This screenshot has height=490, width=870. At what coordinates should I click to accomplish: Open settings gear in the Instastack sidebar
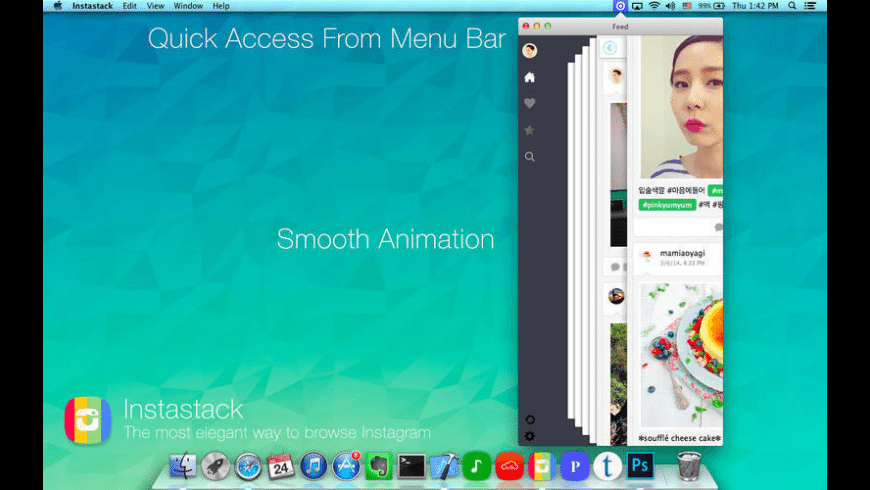[x=529, y=436]
